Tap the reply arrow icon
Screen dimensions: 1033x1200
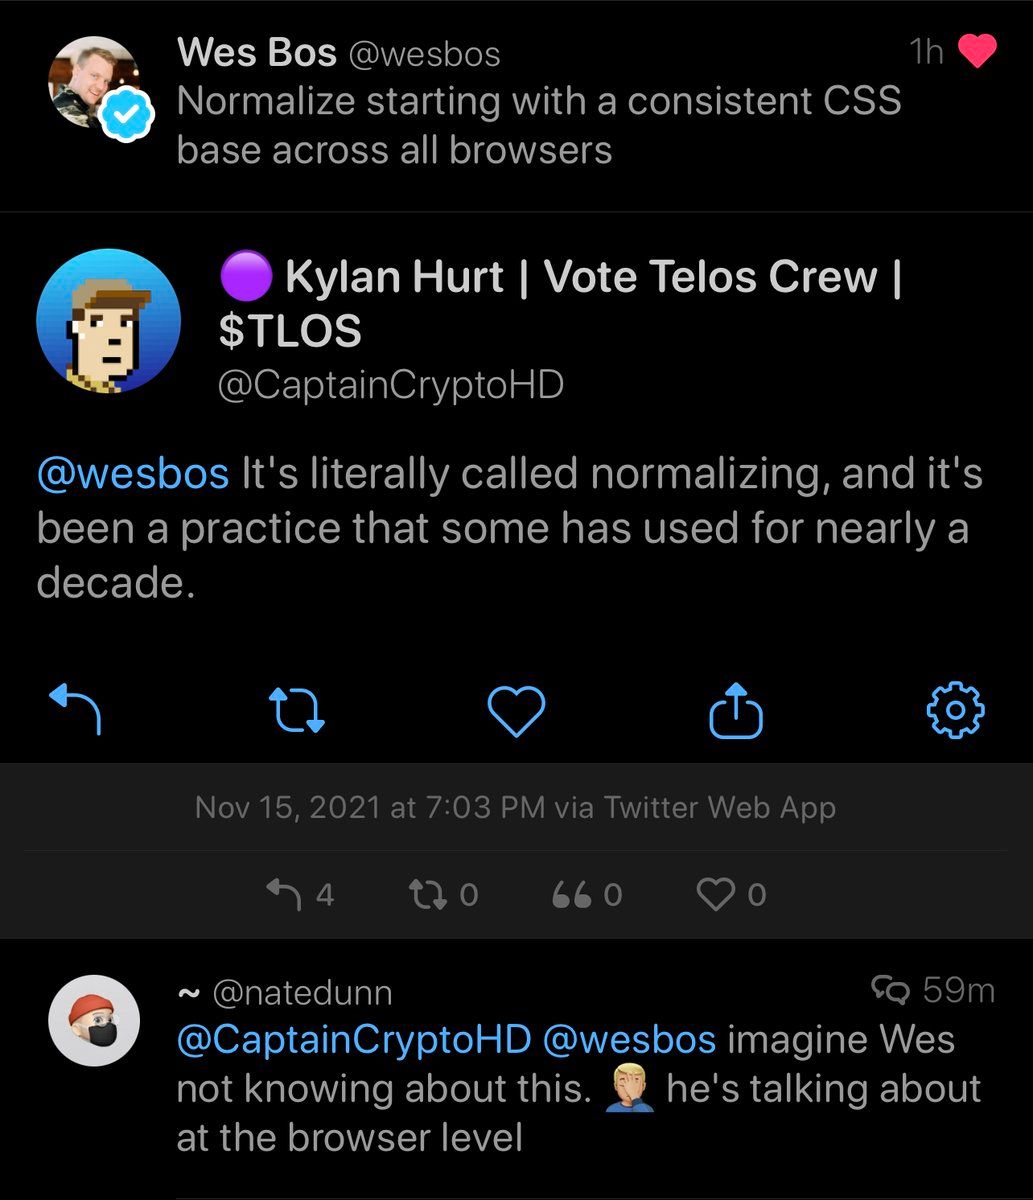(76, 709)
